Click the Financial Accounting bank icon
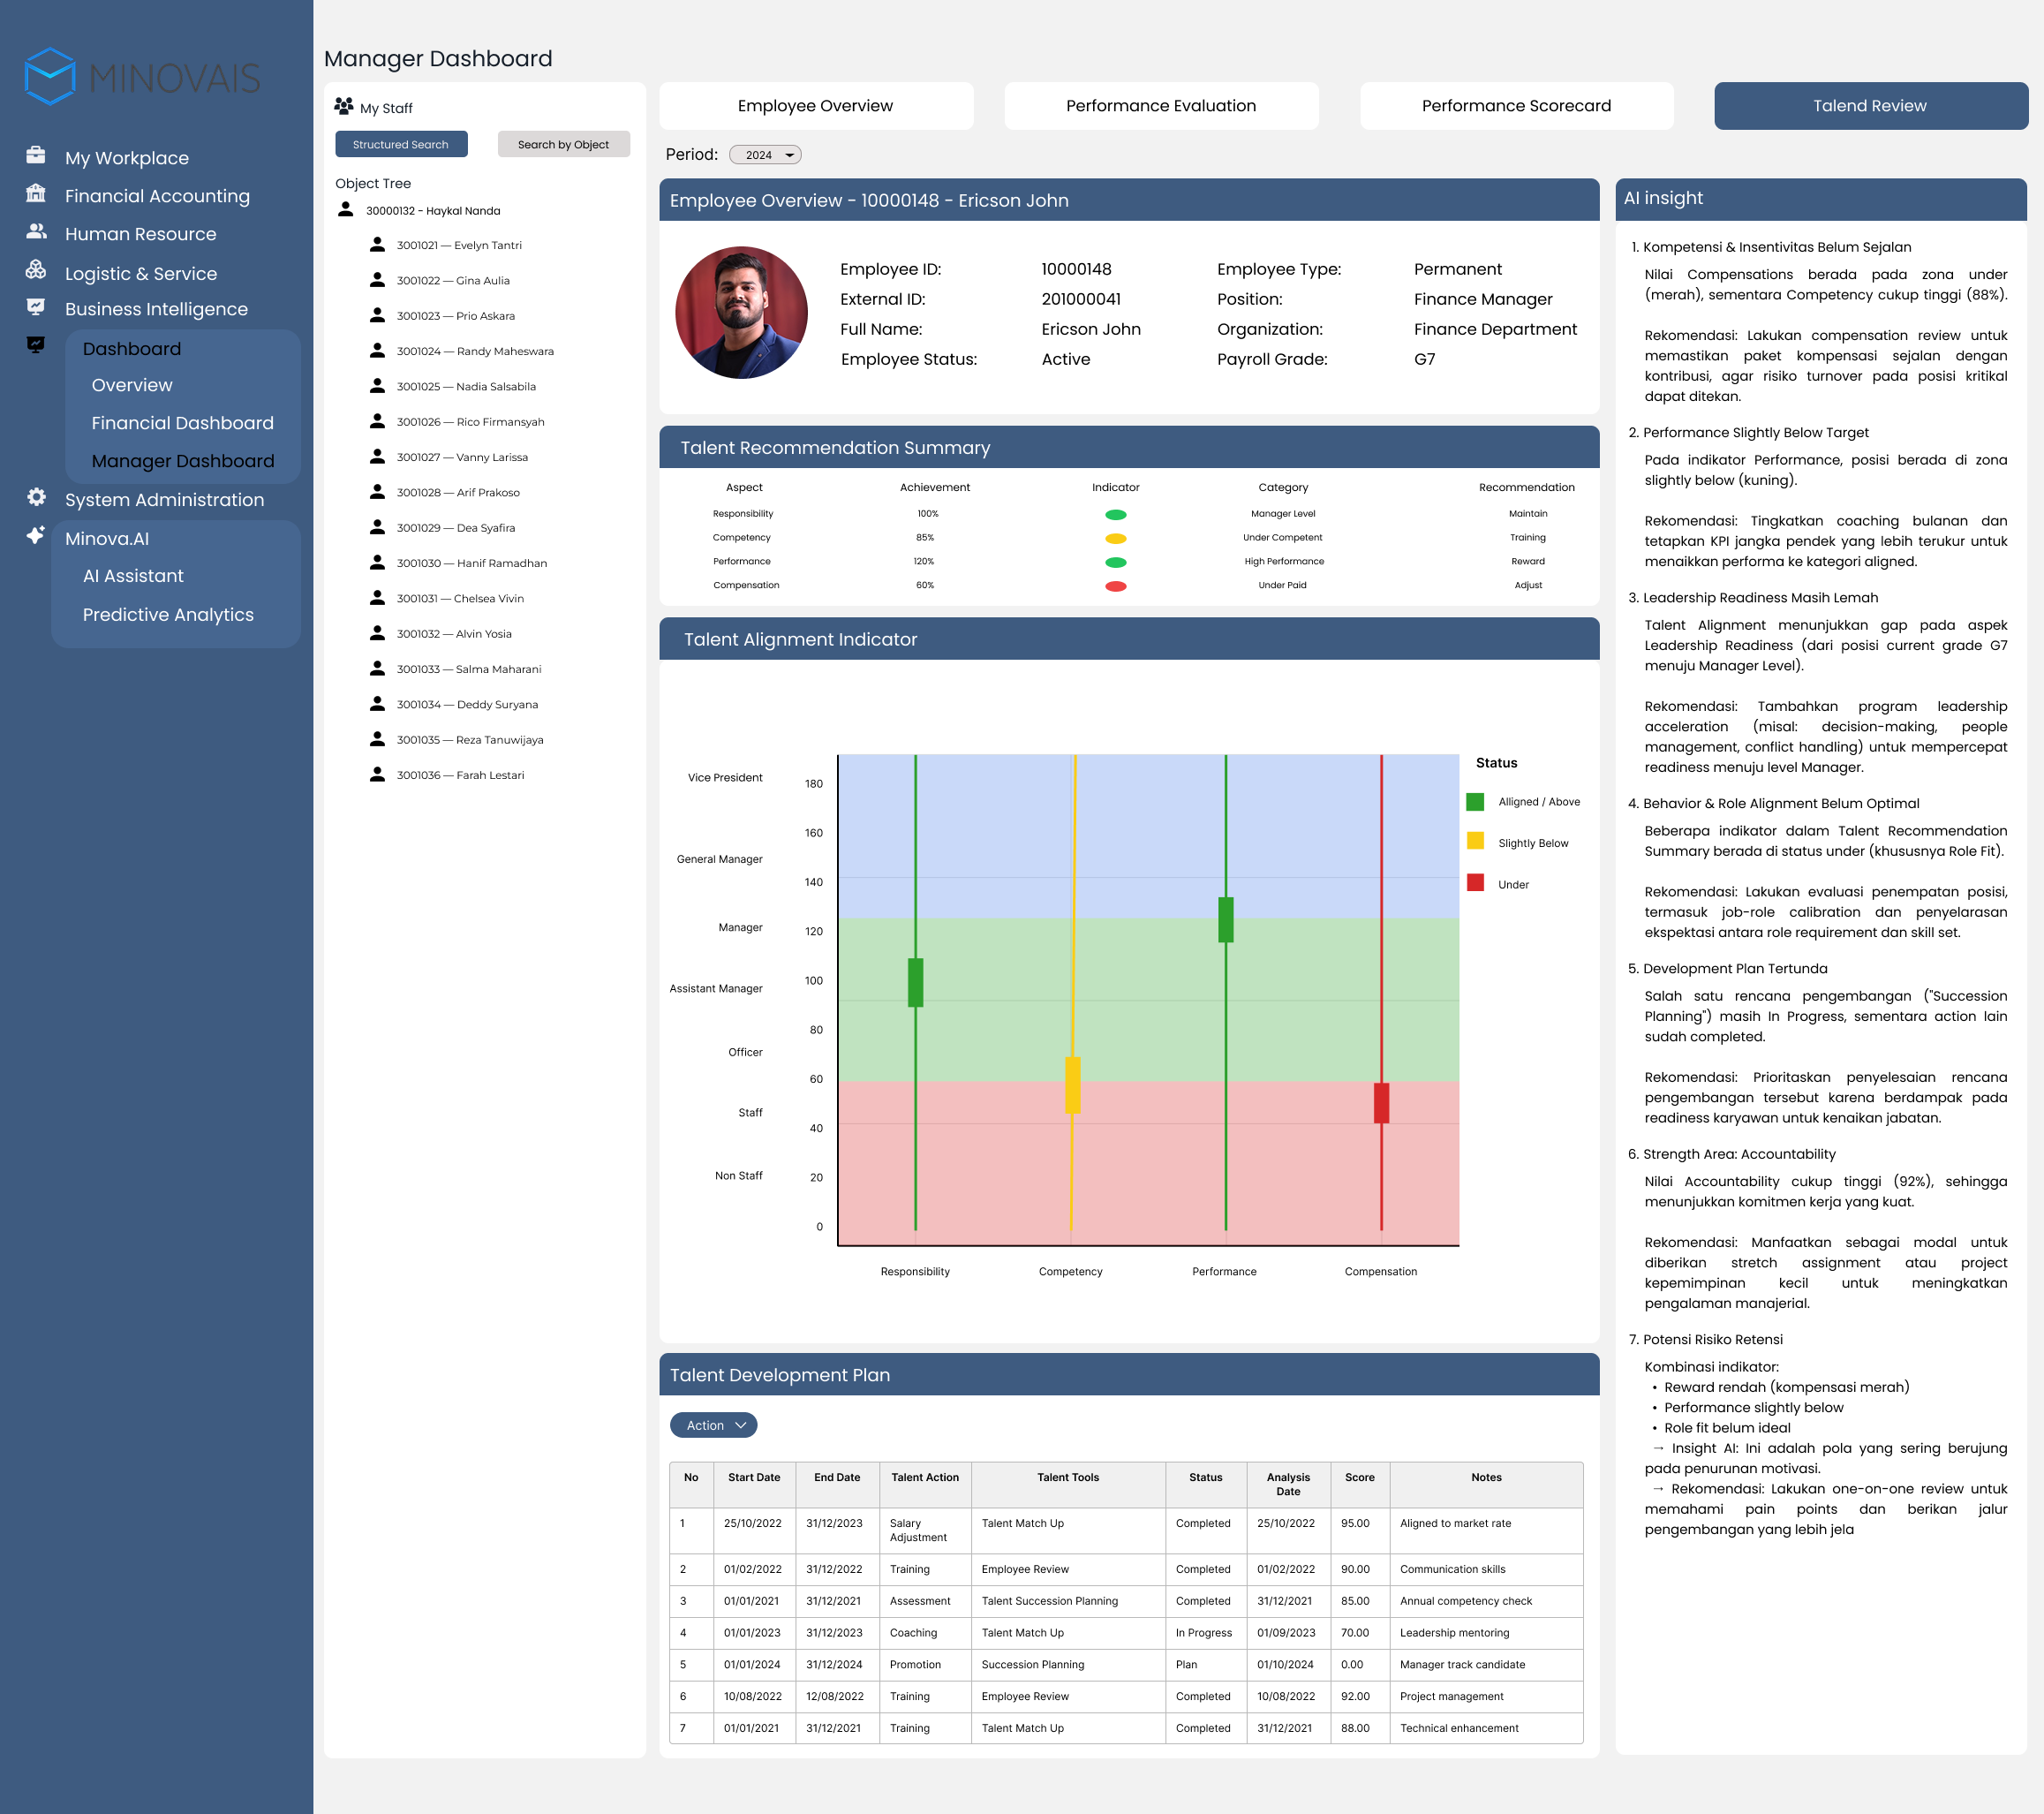The image size is (2044, 1814). pos(36,193)
